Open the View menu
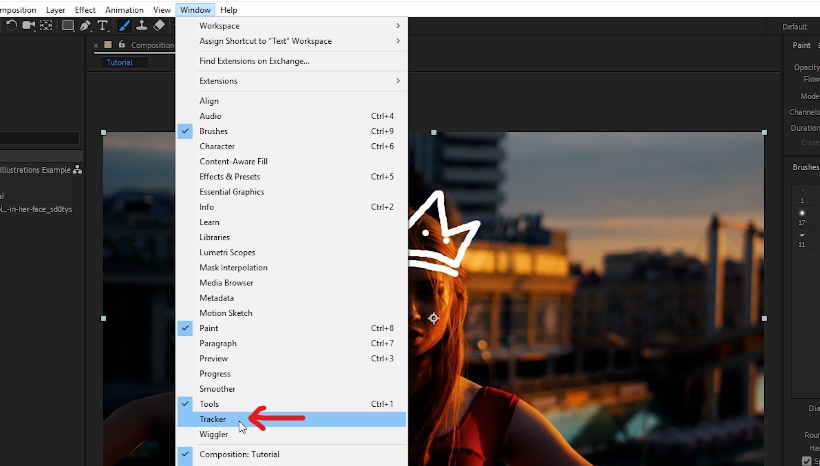 tap(162, 10)
